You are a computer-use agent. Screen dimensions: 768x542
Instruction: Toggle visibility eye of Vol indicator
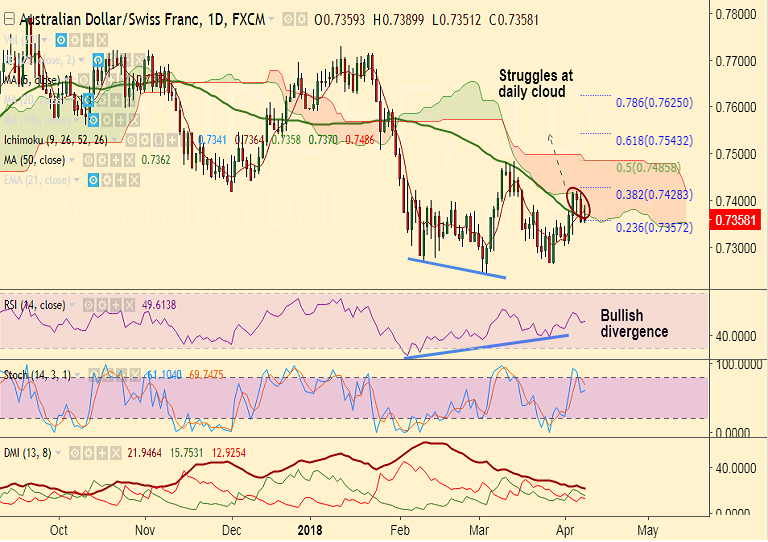61,40
